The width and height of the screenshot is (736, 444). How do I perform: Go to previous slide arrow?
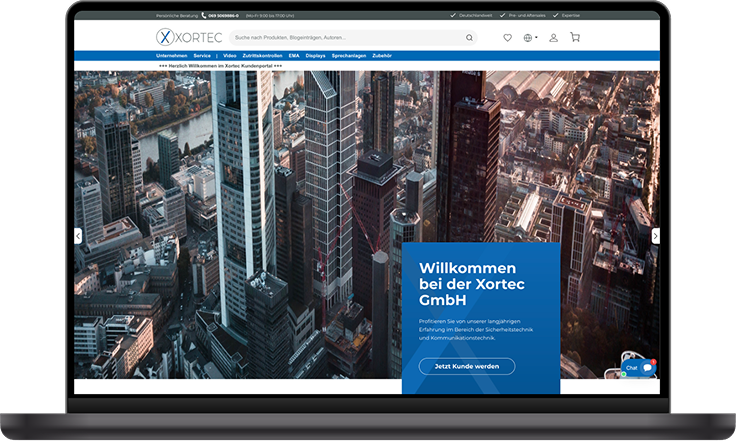click(78, 236)
